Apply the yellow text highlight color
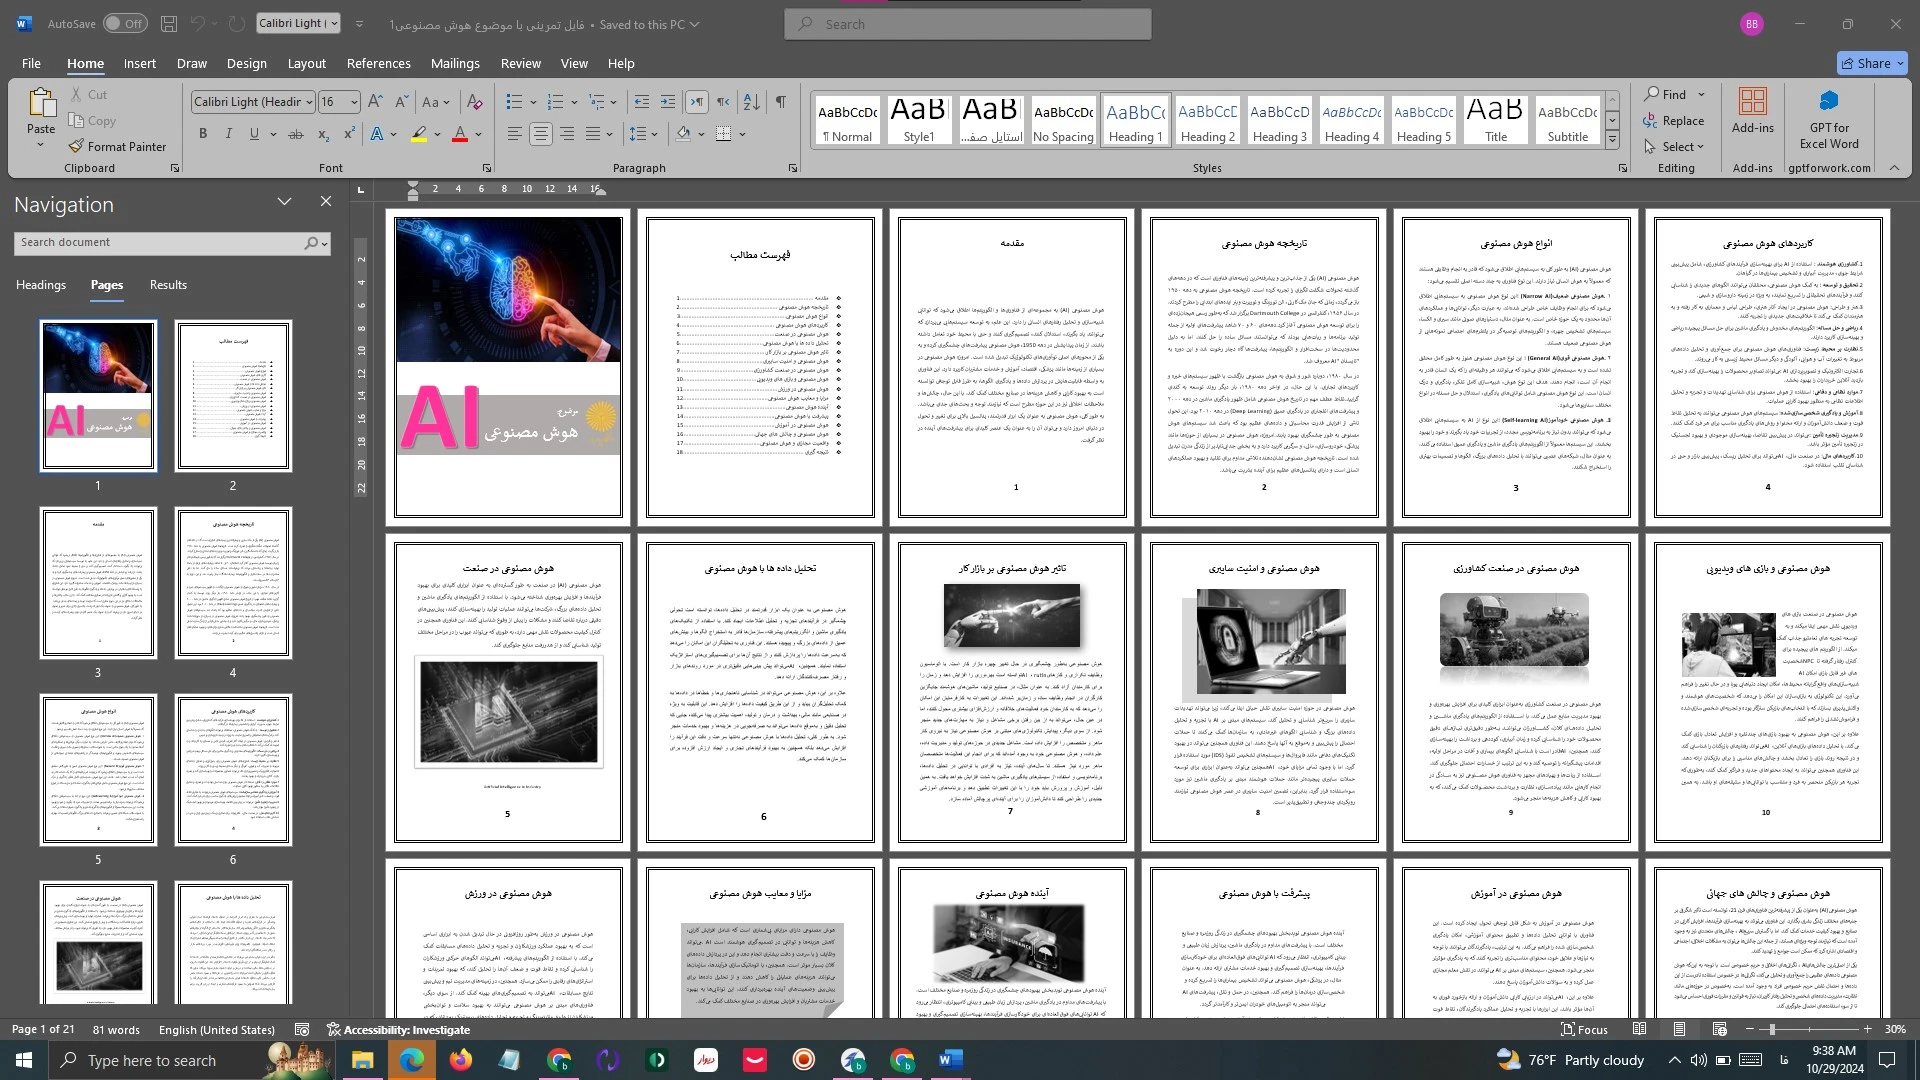Viewport: 1920px width, 1080px height. click(x=420, y=134)
